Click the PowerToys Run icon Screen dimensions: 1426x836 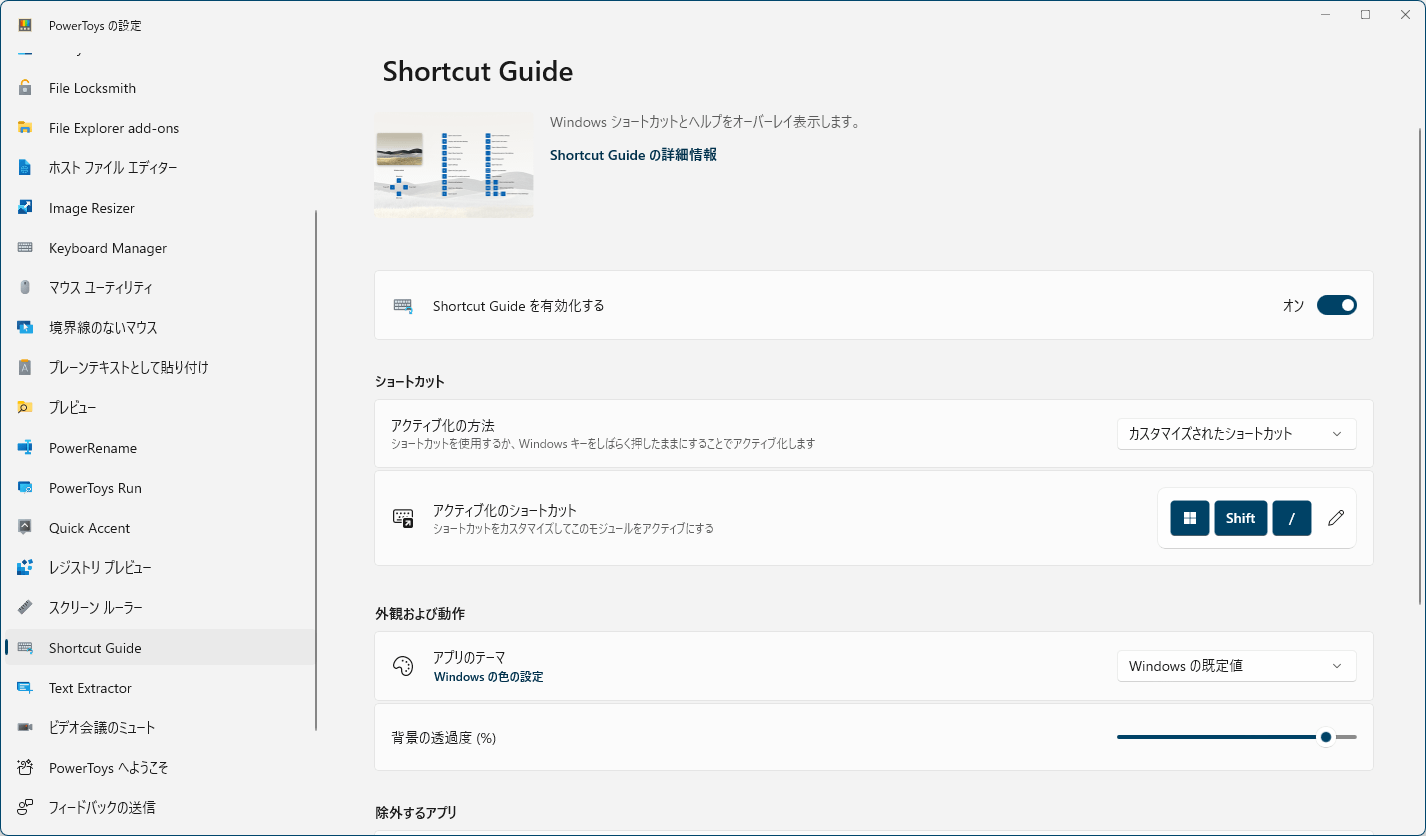(x=25, y=488)
